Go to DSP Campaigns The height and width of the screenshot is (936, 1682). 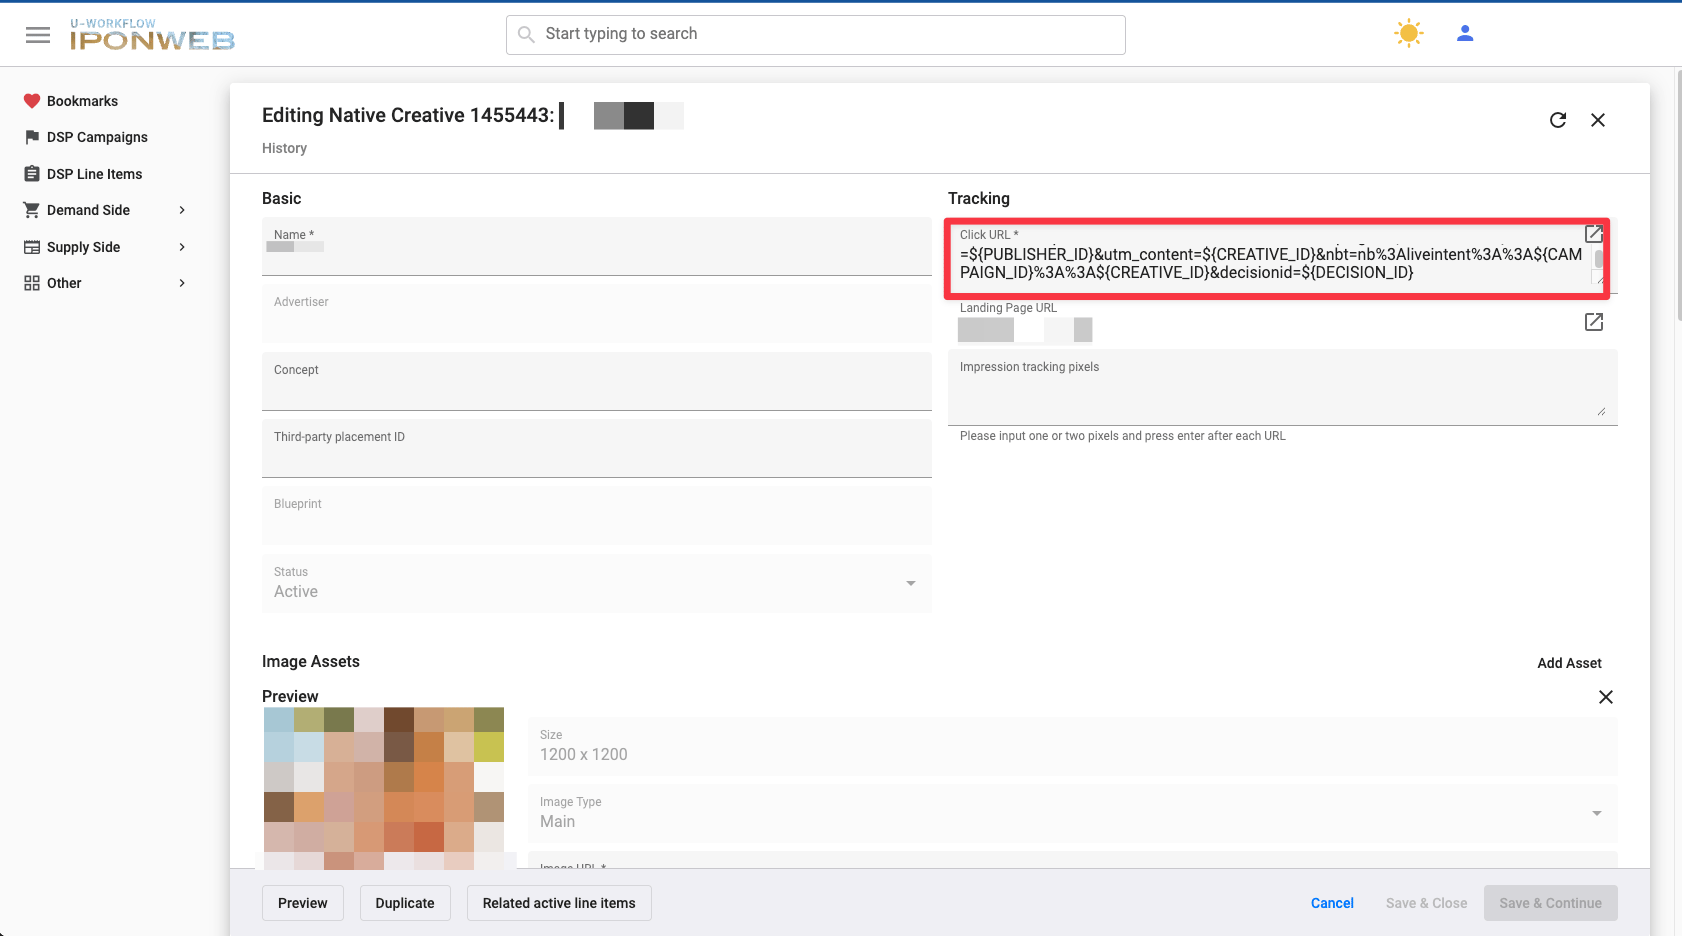[97, 137]
